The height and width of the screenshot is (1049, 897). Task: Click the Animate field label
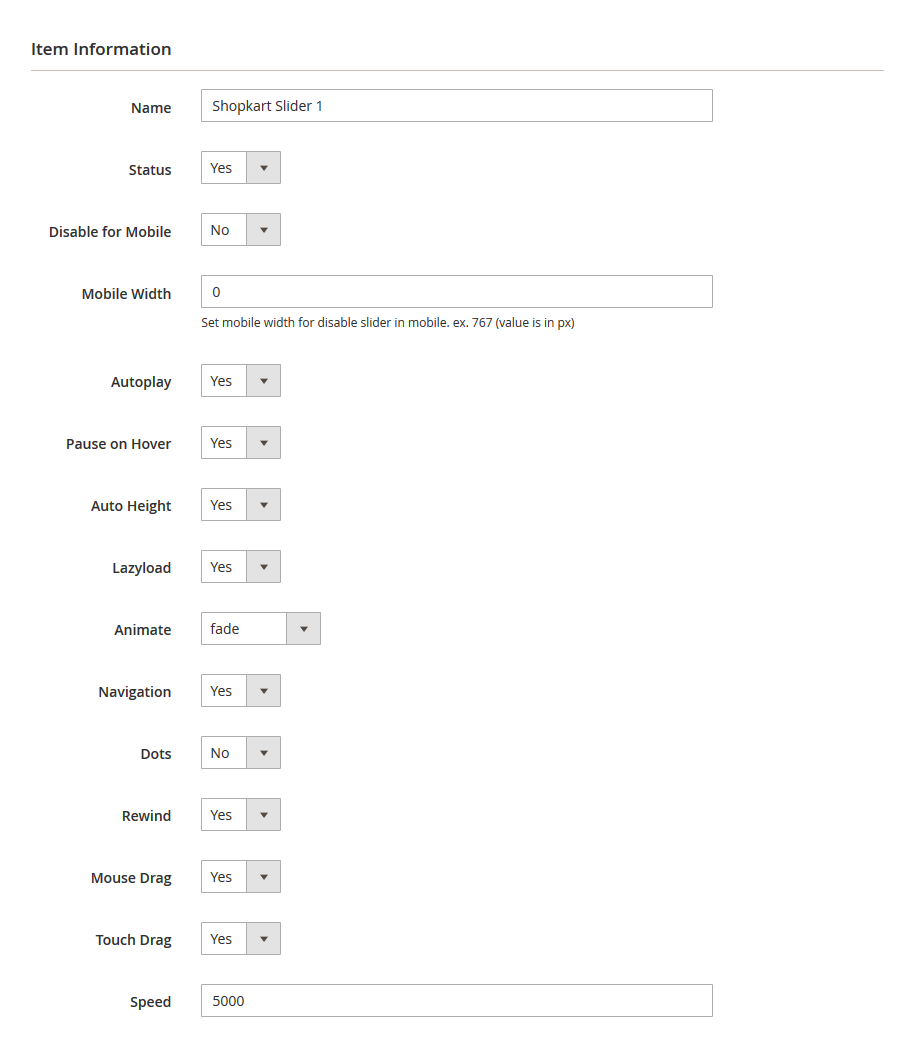pos(142,630)
